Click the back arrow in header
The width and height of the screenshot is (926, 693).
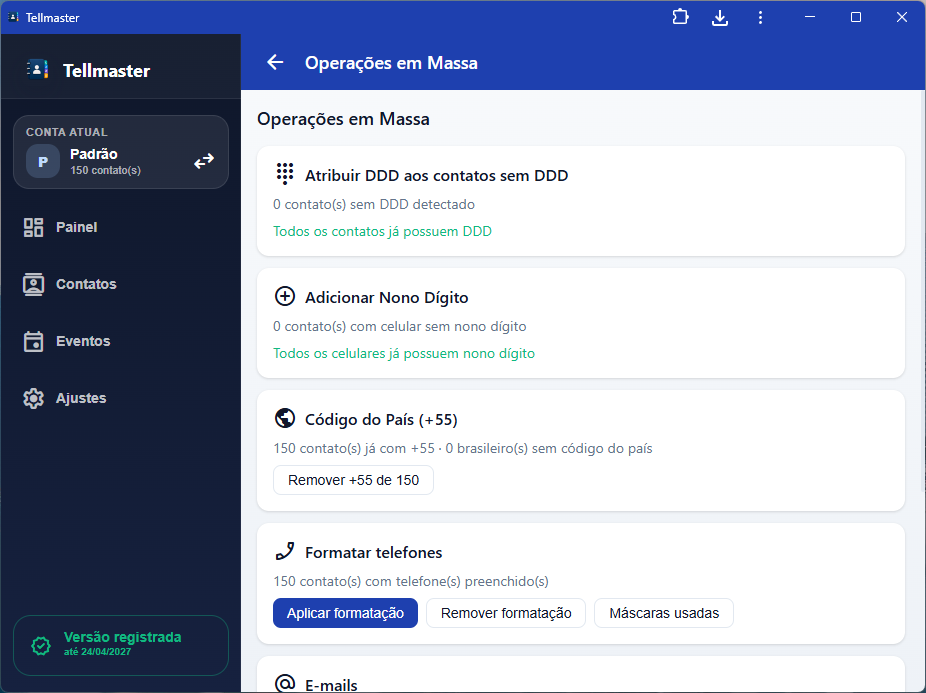click(x=275, y=63)
